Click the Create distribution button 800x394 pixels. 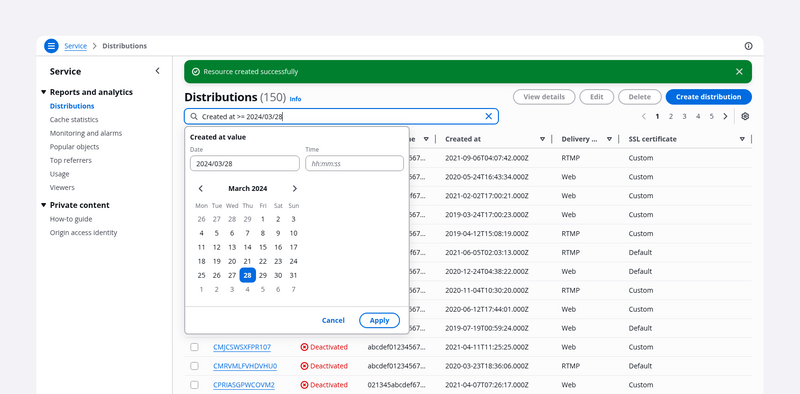708,97
